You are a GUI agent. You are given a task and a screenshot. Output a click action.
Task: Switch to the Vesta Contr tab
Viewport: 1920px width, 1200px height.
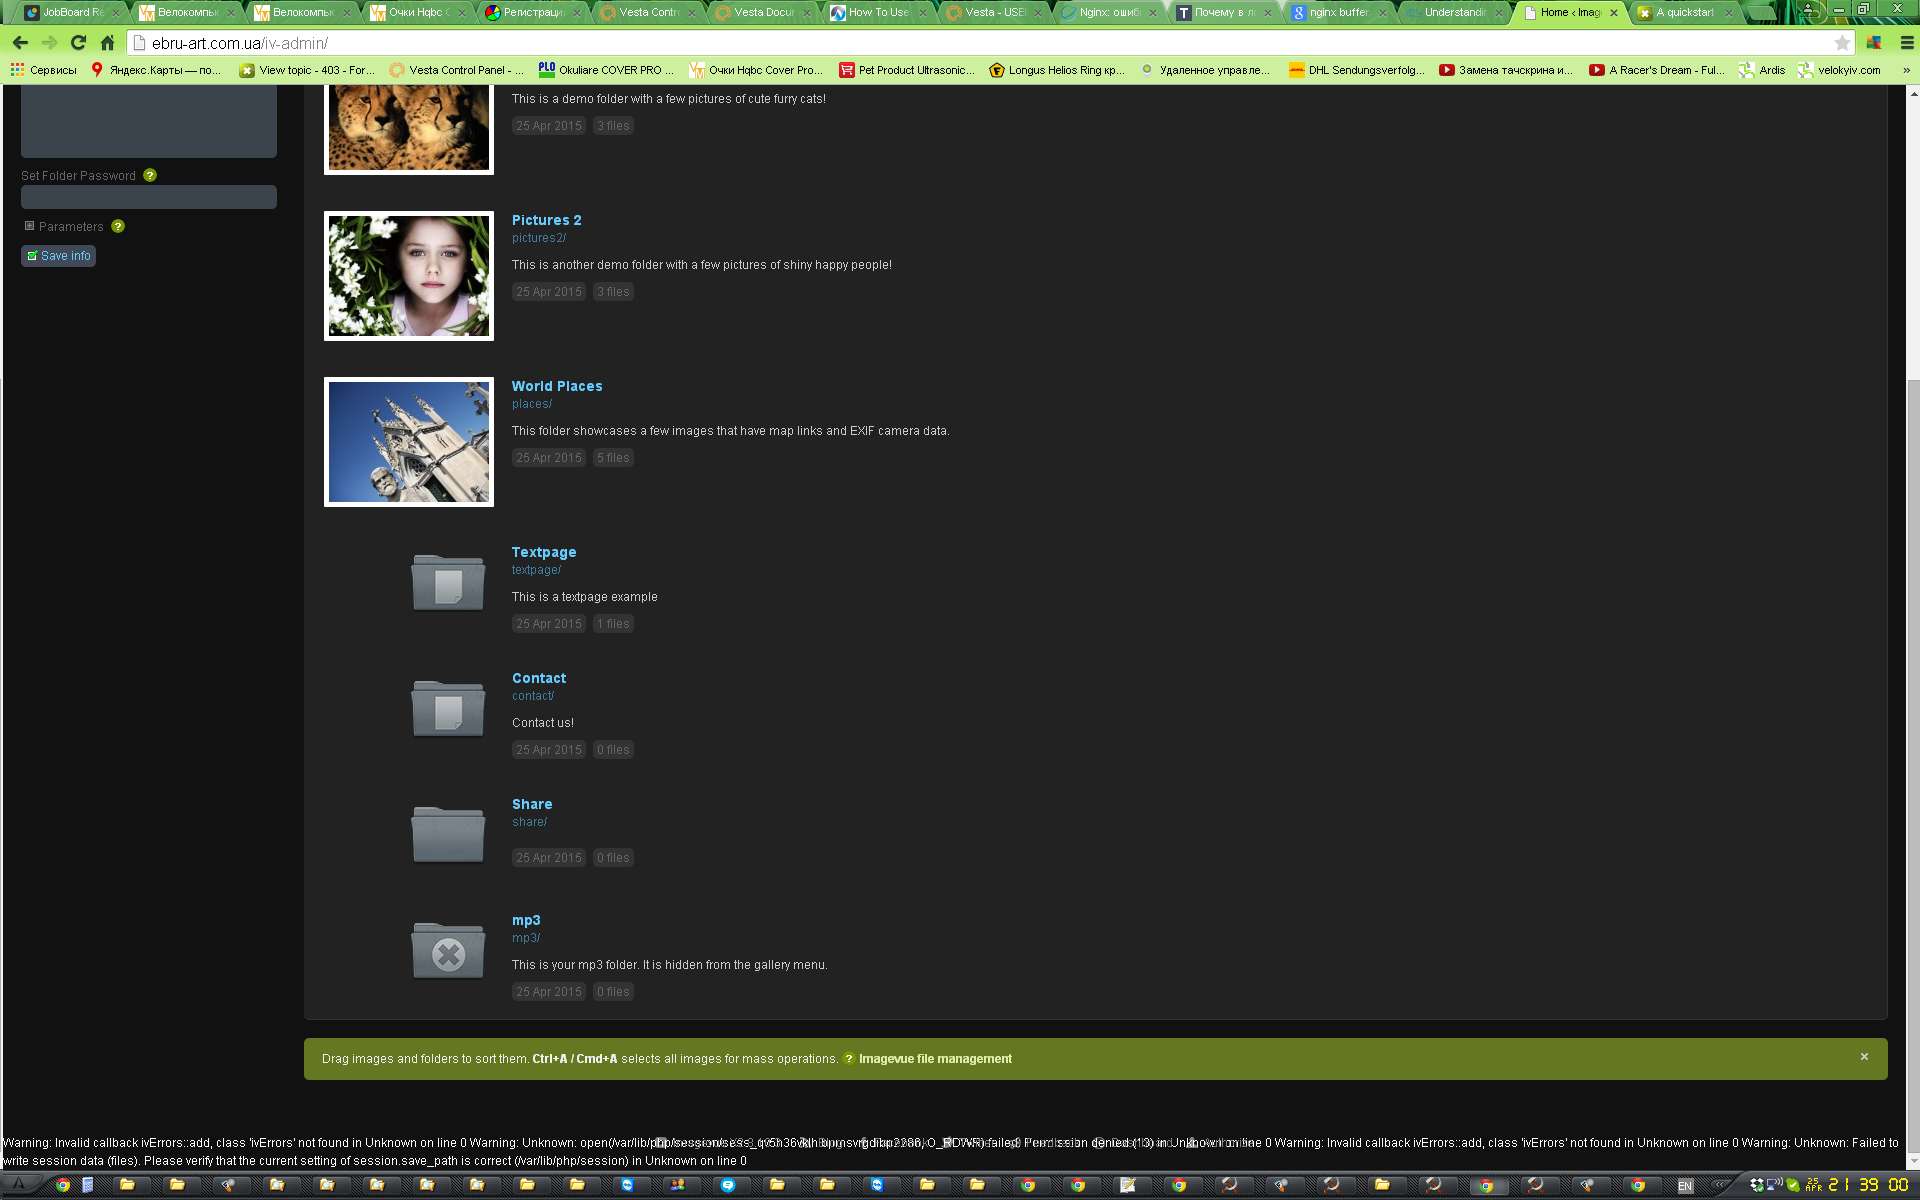click(x=647, y=13)
